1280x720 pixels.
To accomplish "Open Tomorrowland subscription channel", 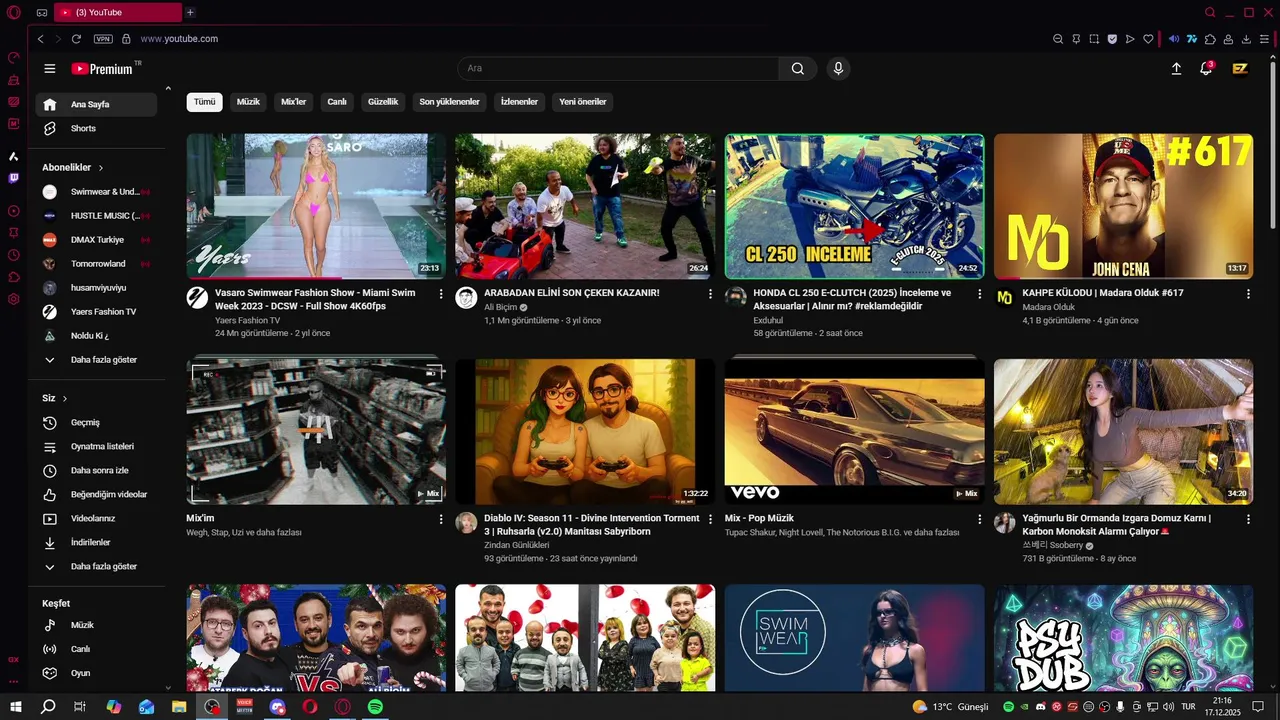I will (96, 264).
